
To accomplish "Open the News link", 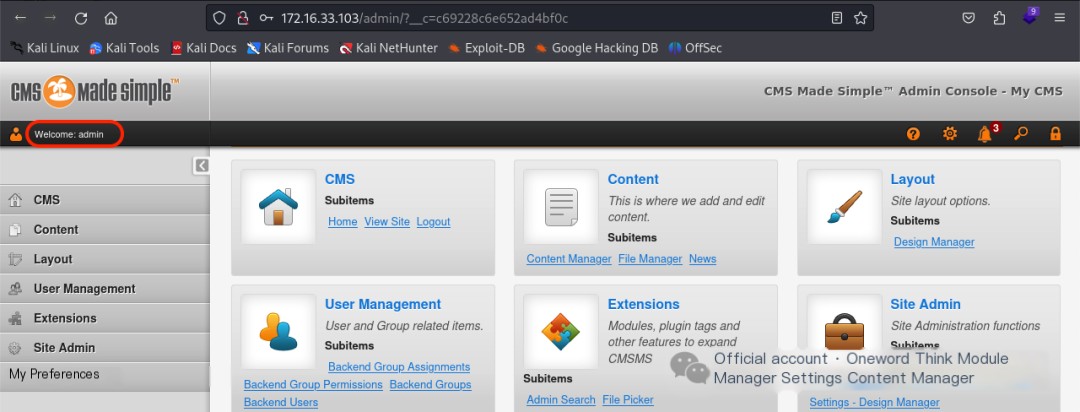I will [703, 259].
